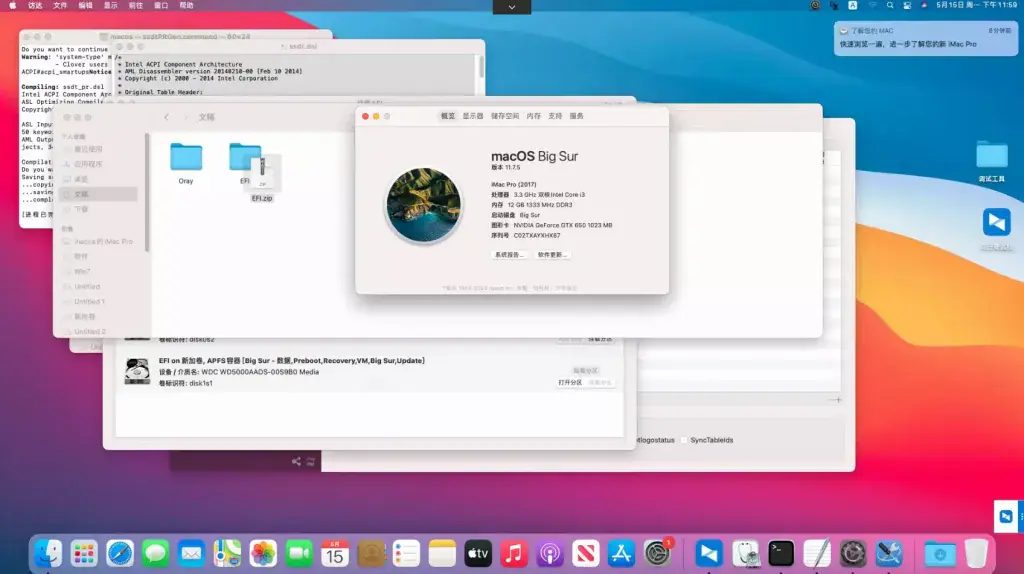Click the macOS Big Sur artwork image
The width and height of the screenshot is (1024, 574).
click(423, 205)
